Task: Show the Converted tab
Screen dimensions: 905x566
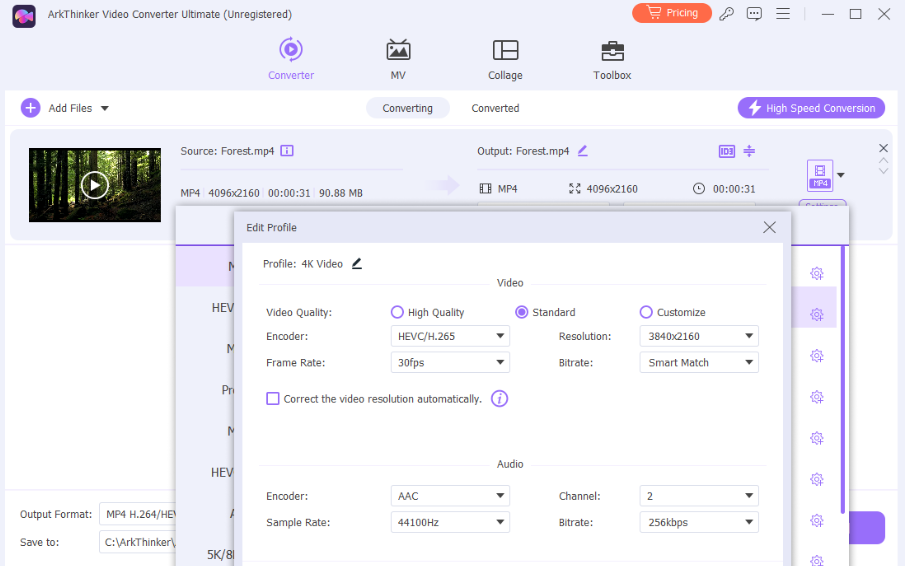Action: [495, 108]
